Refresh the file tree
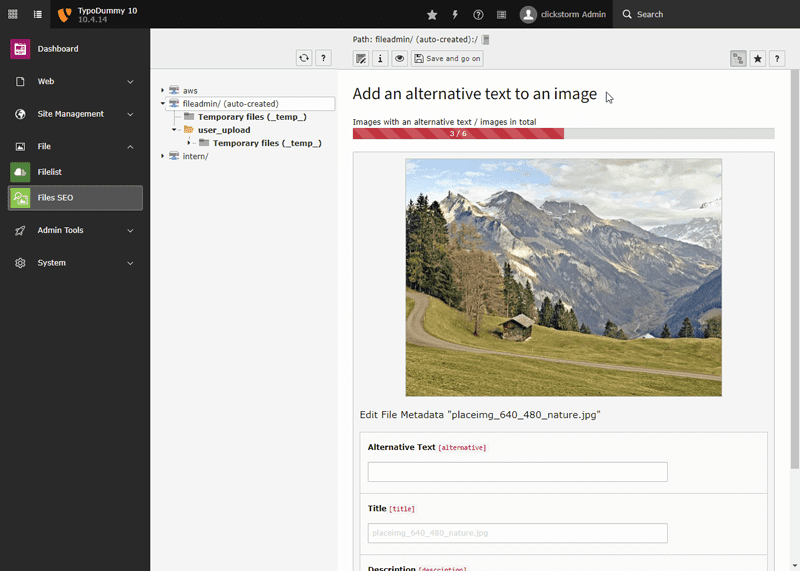Screen dimensions: 800x571 coord(304,59)
